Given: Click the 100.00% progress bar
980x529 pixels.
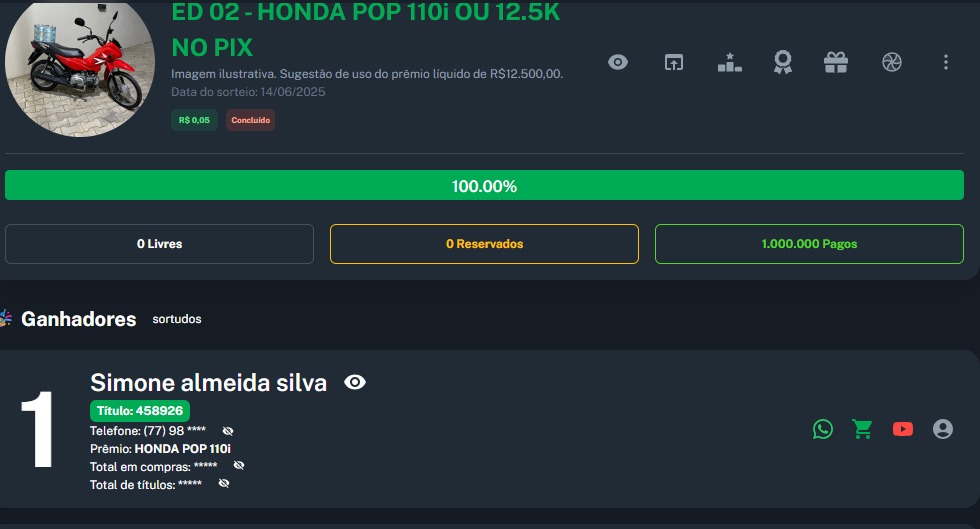Looking at the screenshot, I should [x=484, y=186].
